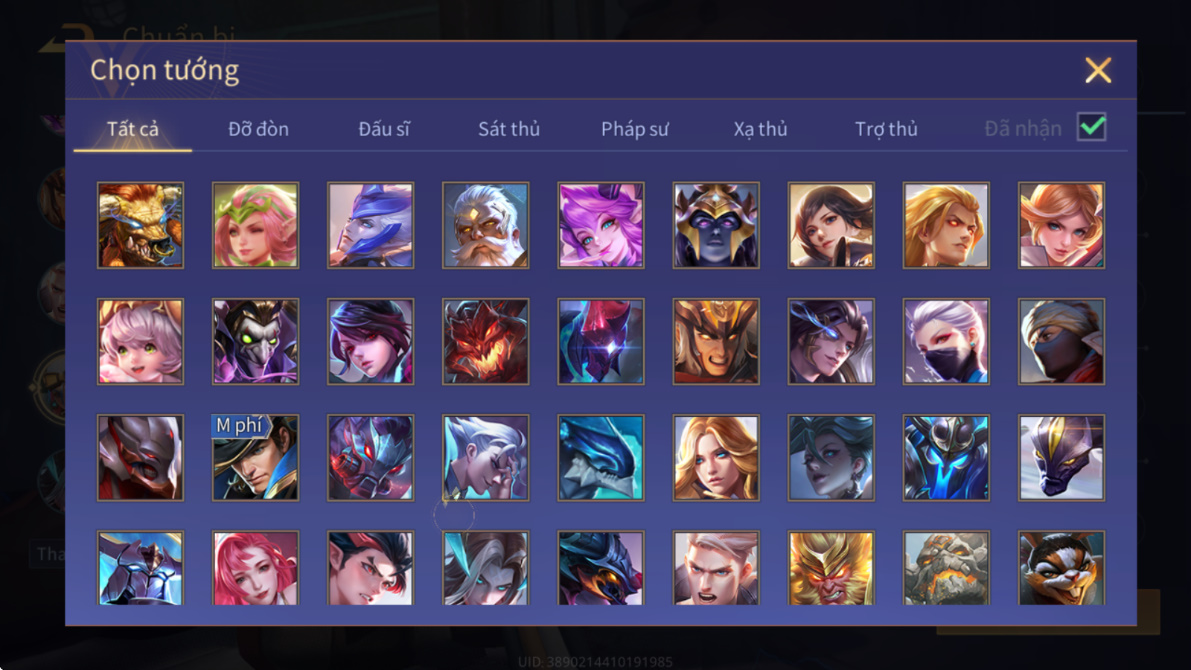The width and height of the screenshot is (1191, 670).
Task: Open the Sát thủ tab
Action: coord(509,129)
